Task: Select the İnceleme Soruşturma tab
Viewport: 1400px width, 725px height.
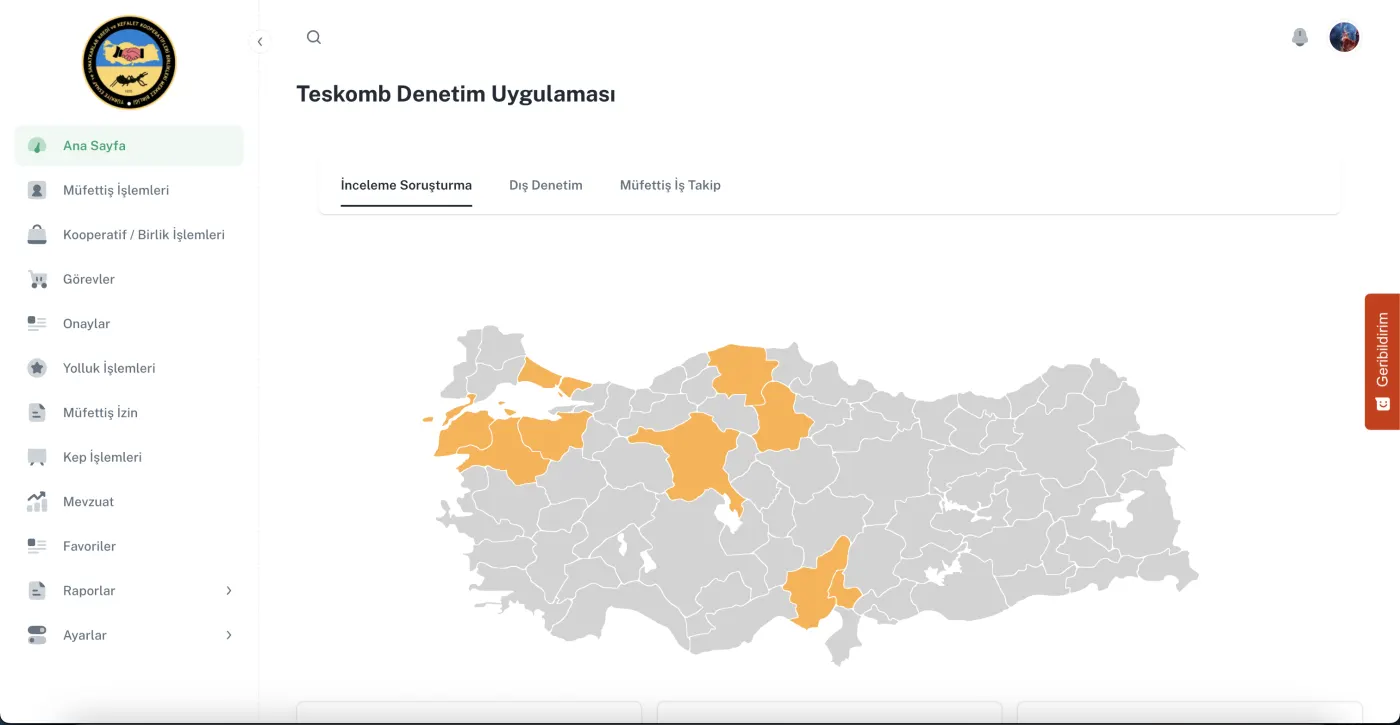Action: tap(406, 185)
